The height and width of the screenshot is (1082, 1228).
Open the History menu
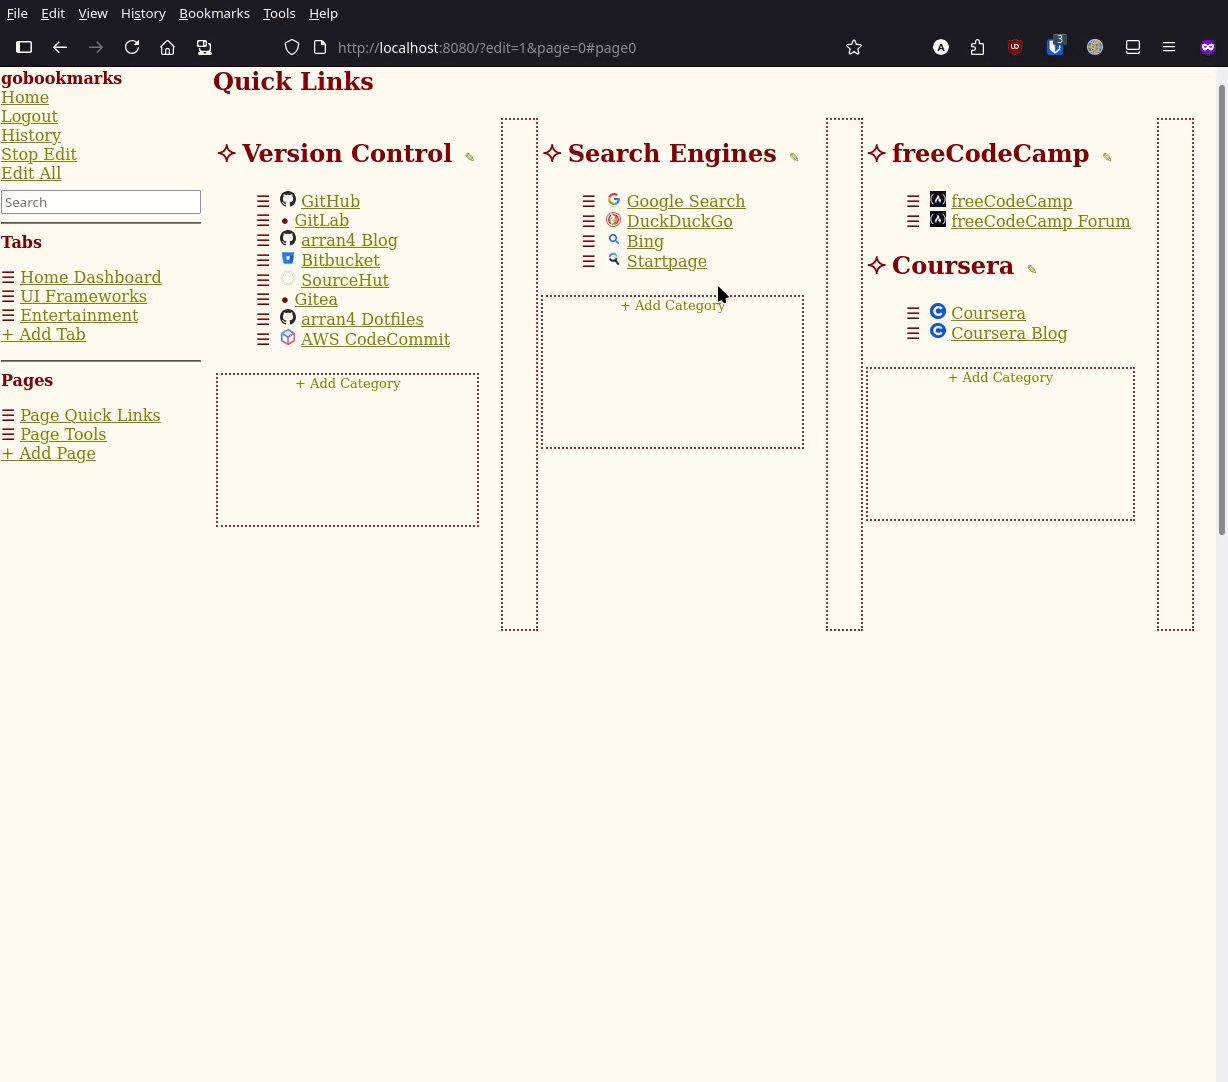click(x=143, y=13)
